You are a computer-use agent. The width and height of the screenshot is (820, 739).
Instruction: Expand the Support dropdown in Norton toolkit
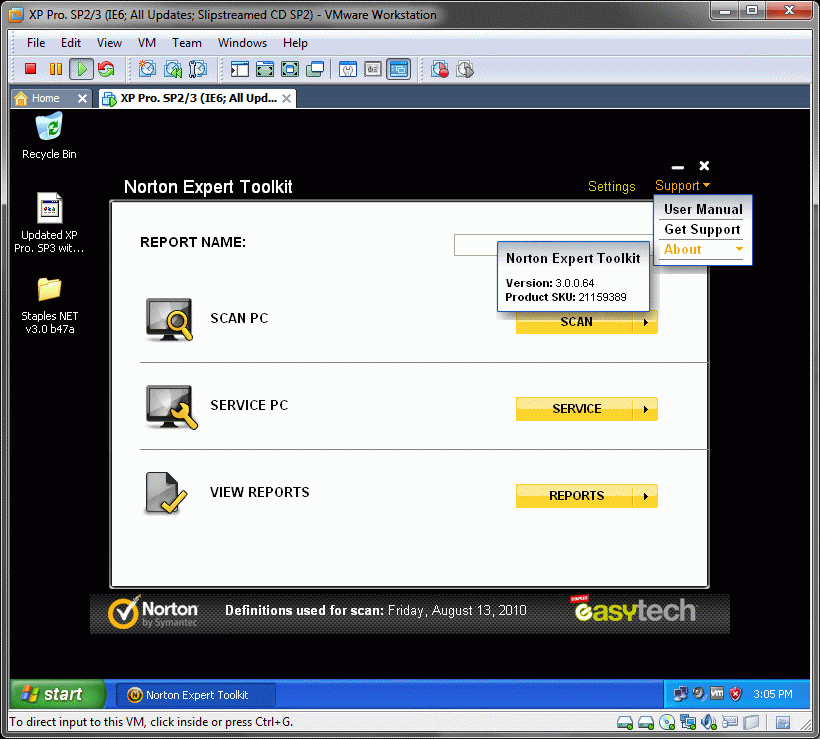coord(683,186)
